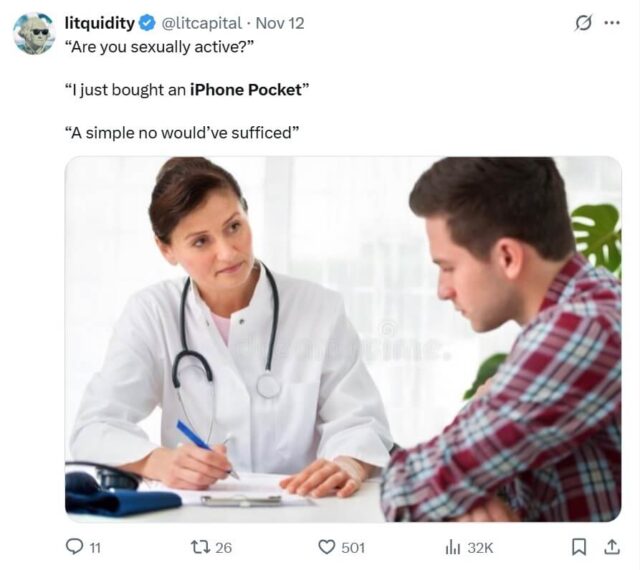Click the 32K views count
The width and height of the screenshot is (640, 570).
coord(480,548)
